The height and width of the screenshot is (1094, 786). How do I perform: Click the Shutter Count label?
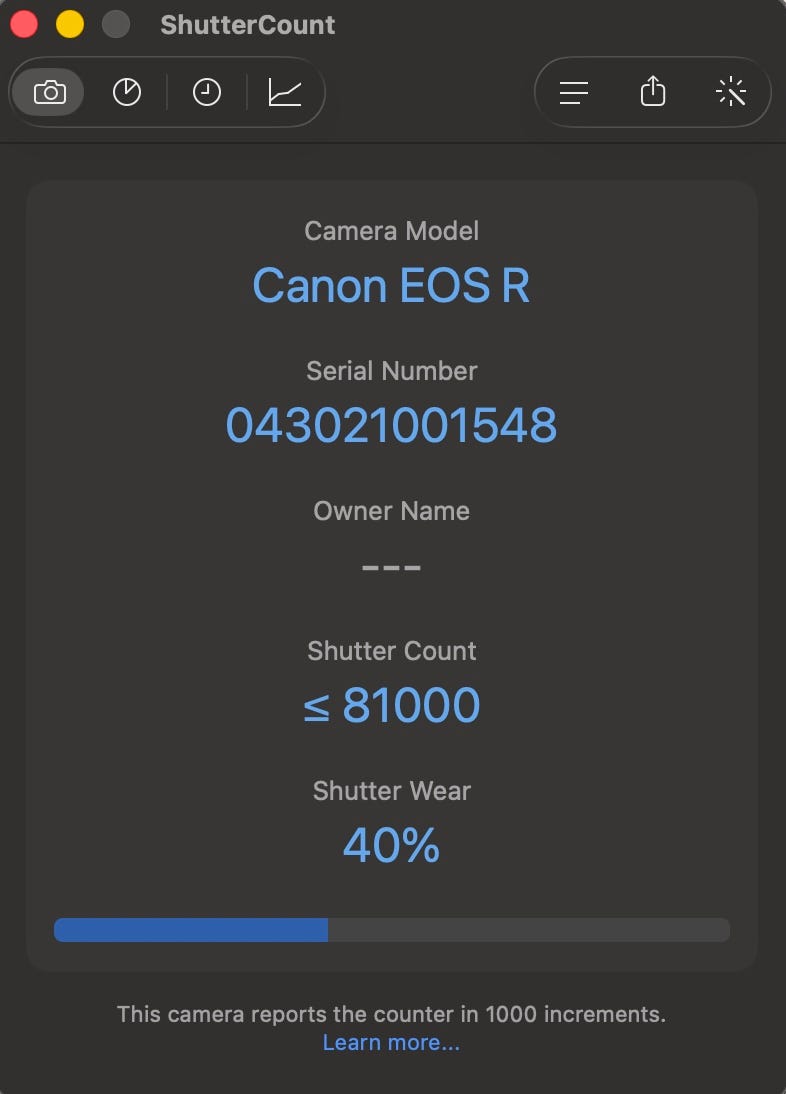391,651
